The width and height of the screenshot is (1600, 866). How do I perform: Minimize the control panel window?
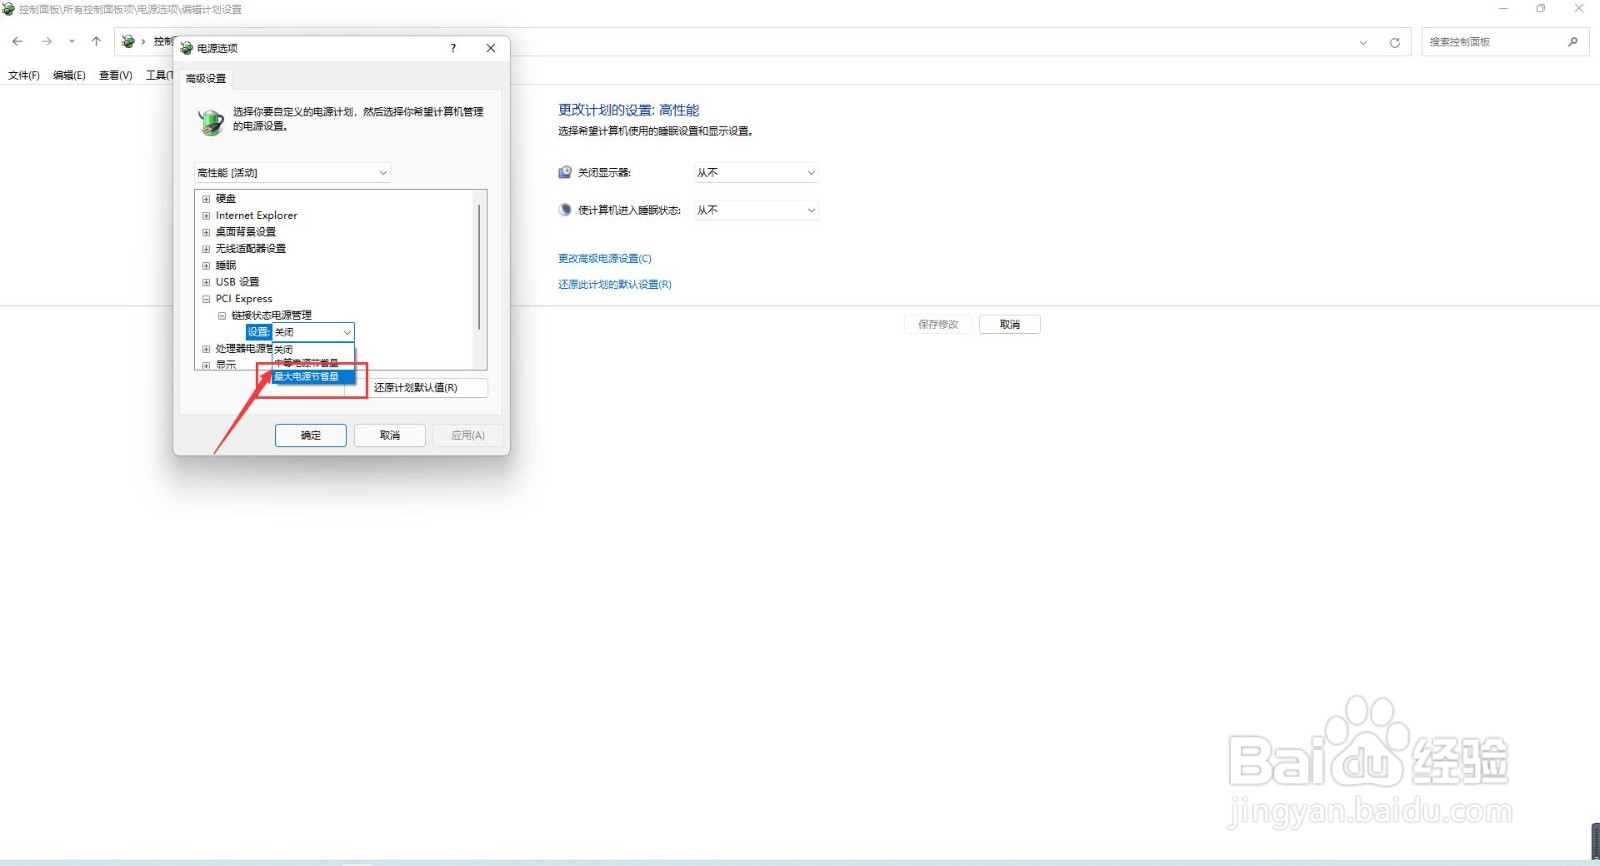(x=1503, y=9)
